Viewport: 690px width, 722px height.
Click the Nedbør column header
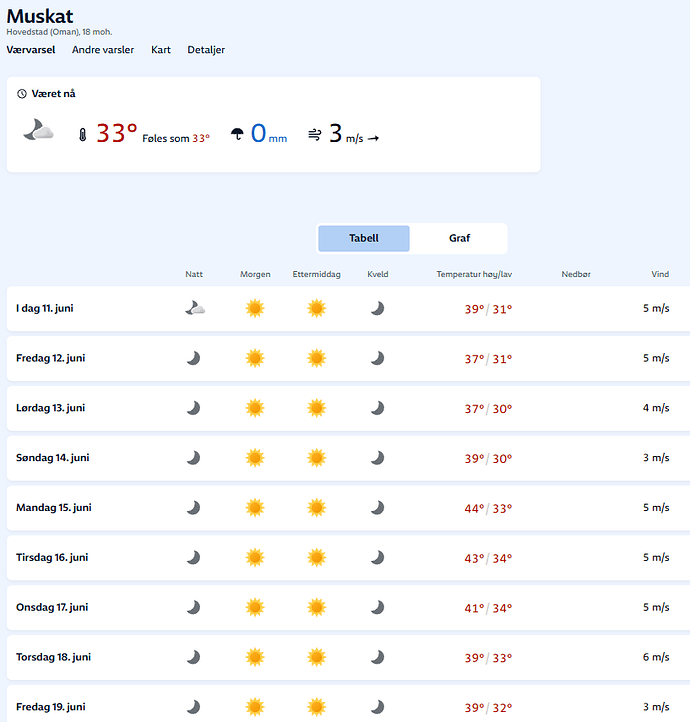(x=576, y=274)
